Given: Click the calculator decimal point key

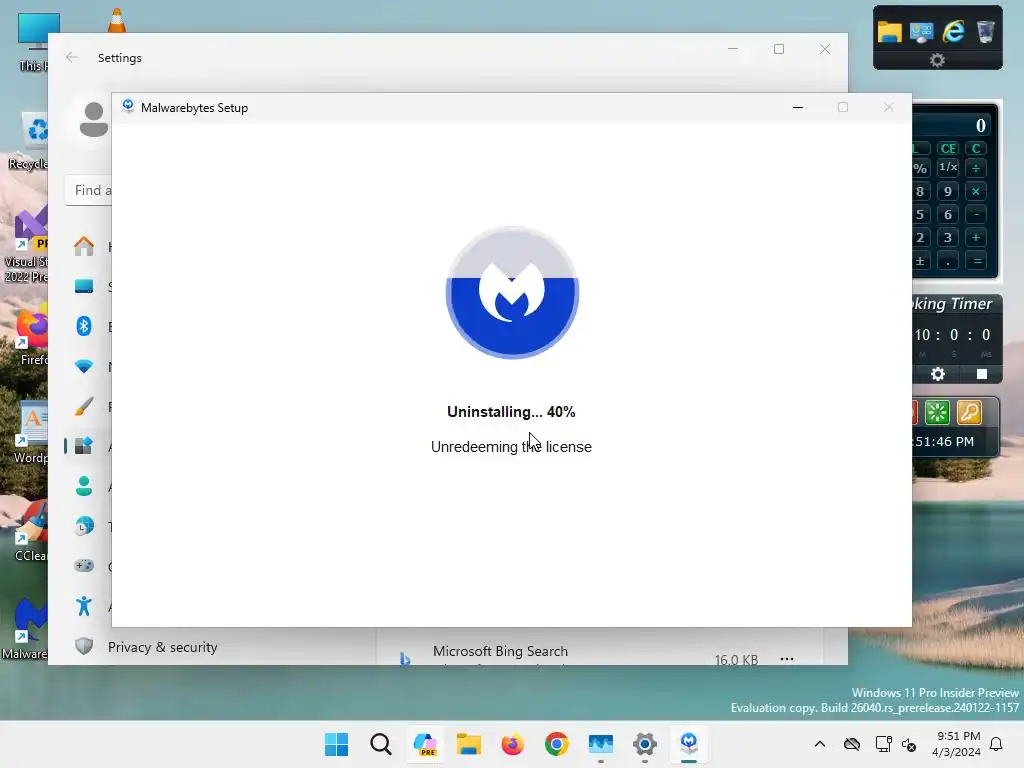Looking at the screenshot, I should 948,261.
